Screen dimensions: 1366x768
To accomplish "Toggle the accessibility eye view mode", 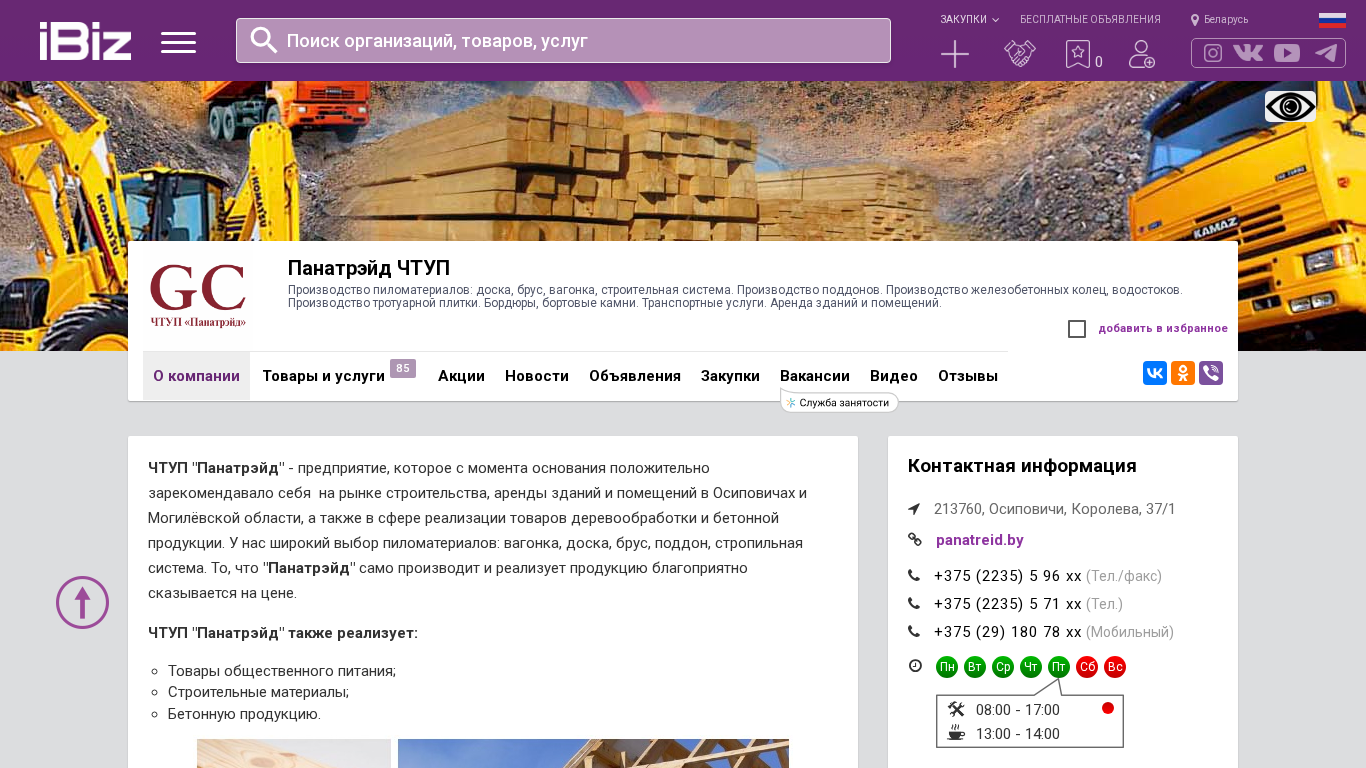I will click(1290, 106).
